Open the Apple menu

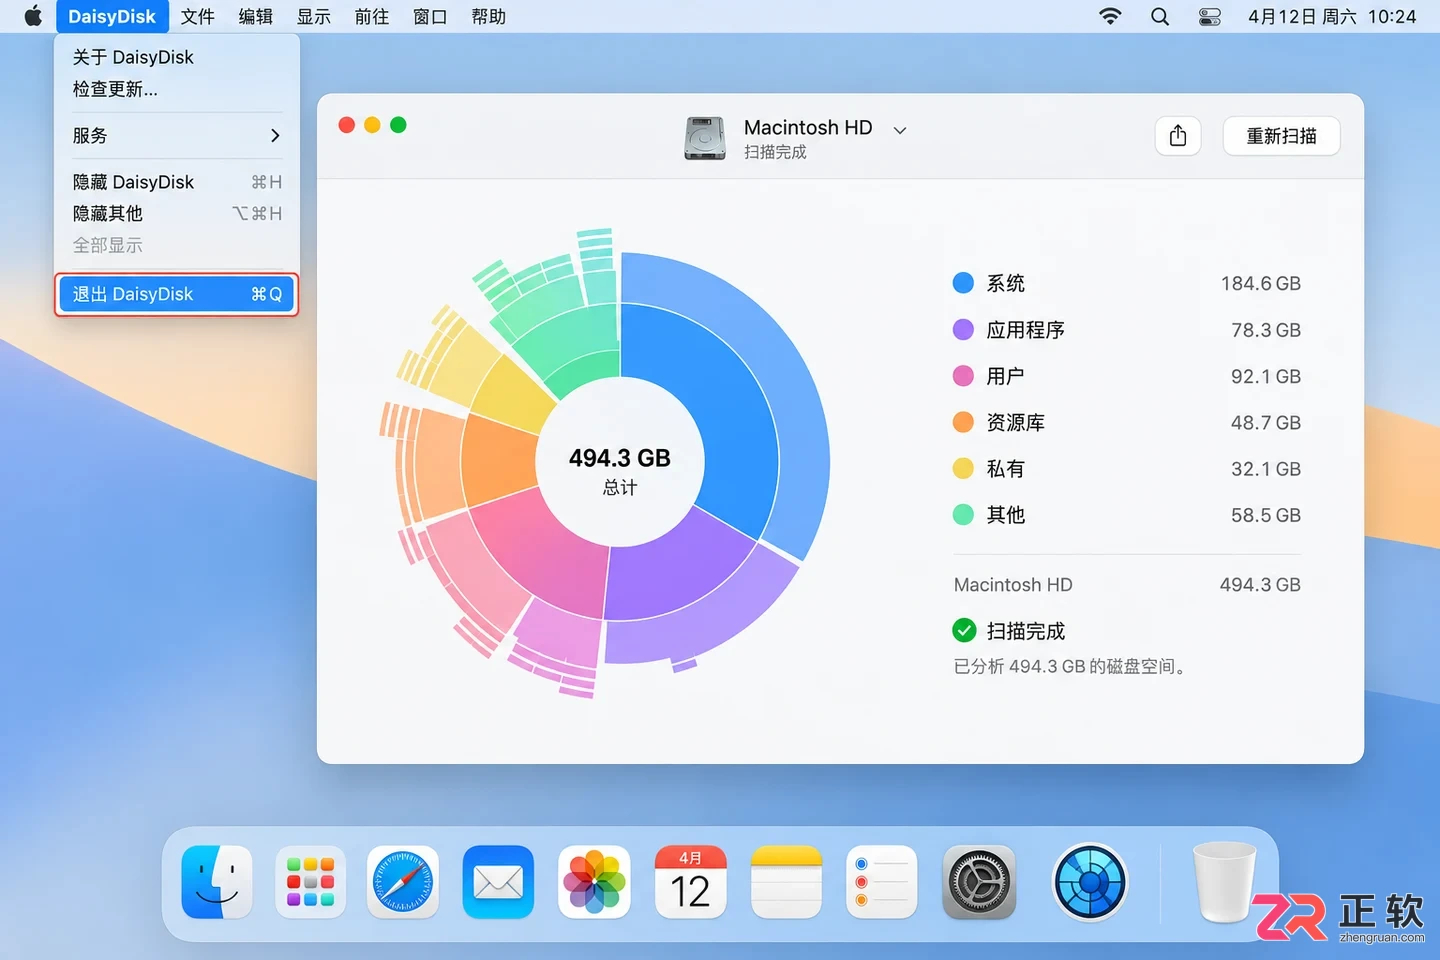[33, 16]
